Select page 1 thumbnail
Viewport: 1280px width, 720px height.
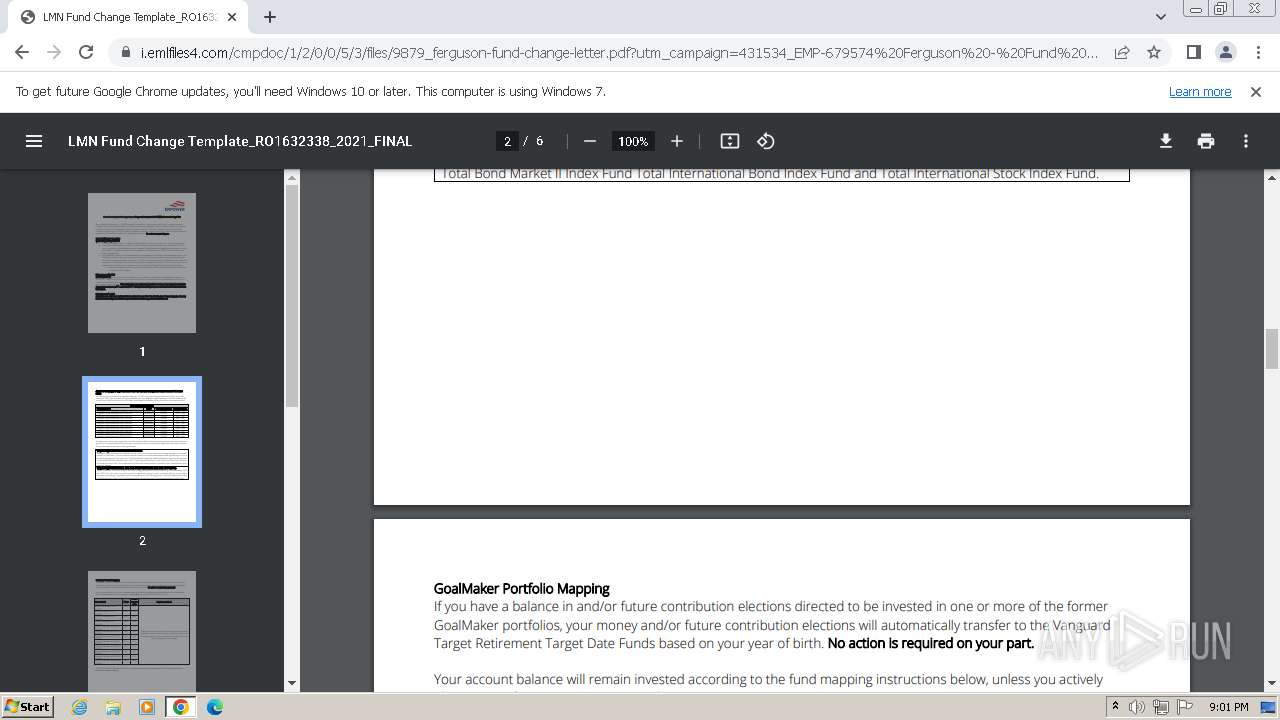click(142, 263)
